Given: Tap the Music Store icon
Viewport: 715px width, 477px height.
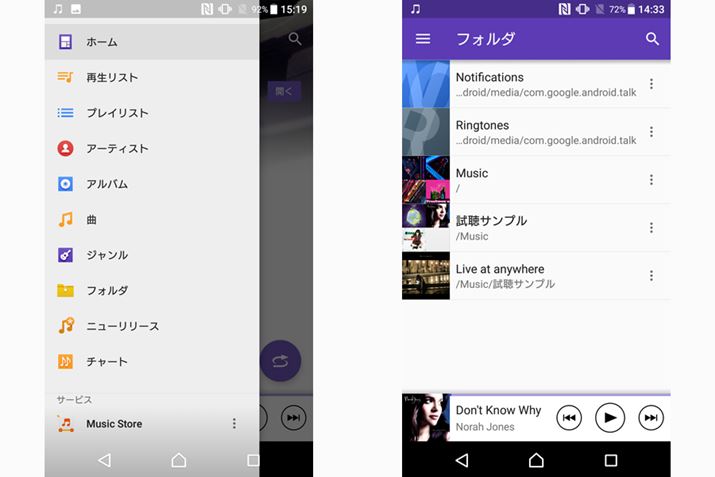Looking at the screenshot, I should (x=66, y=424).
